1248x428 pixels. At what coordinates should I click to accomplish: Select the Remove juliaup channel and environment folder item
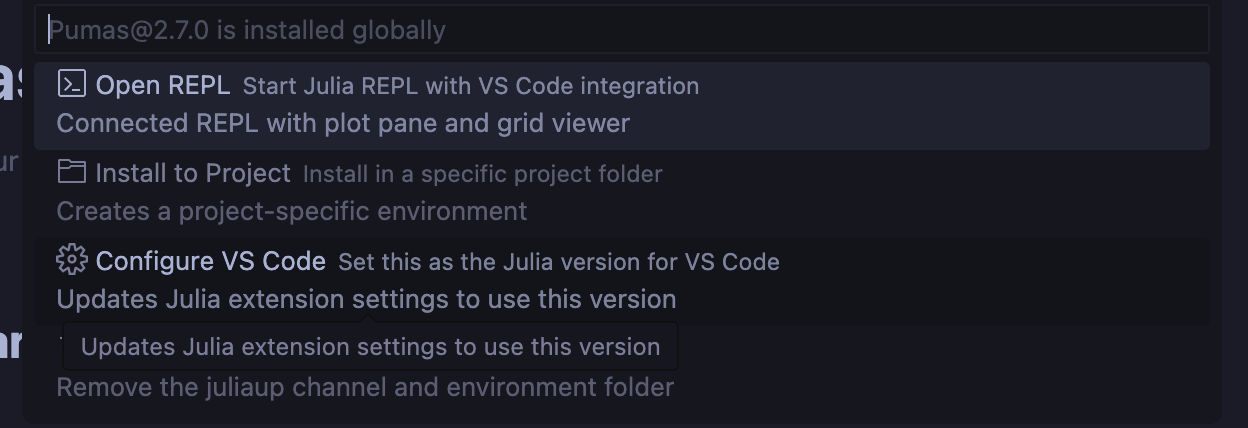point(365,387)
